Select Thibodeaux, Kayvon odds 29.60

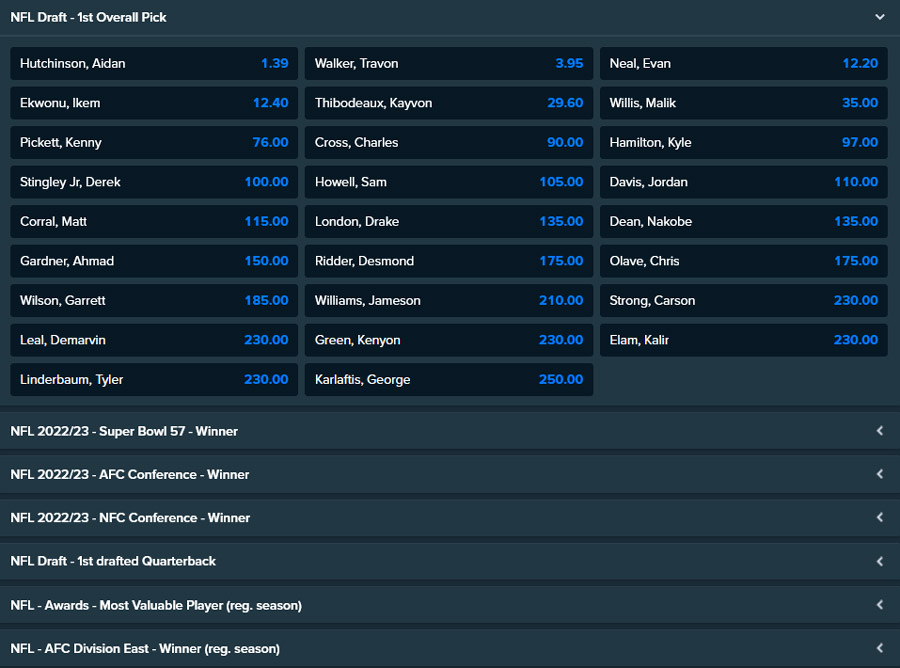click(x=449, y=103)
